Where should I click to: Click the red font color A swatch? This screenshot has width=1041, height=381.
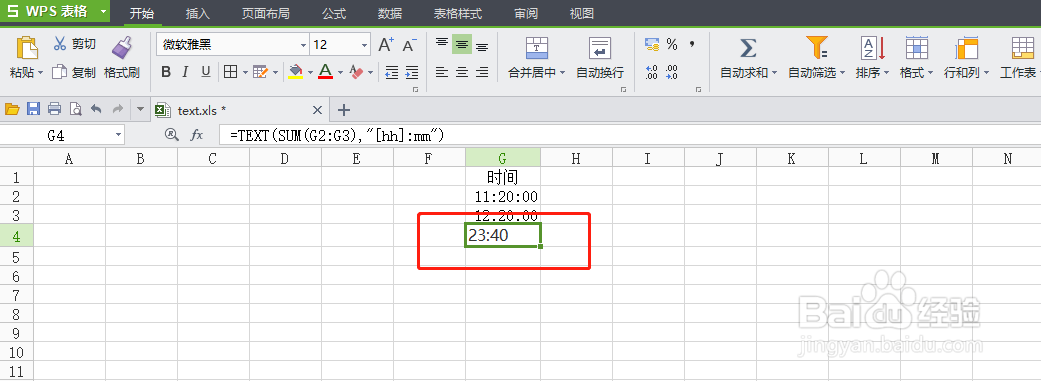coord(325,72)
